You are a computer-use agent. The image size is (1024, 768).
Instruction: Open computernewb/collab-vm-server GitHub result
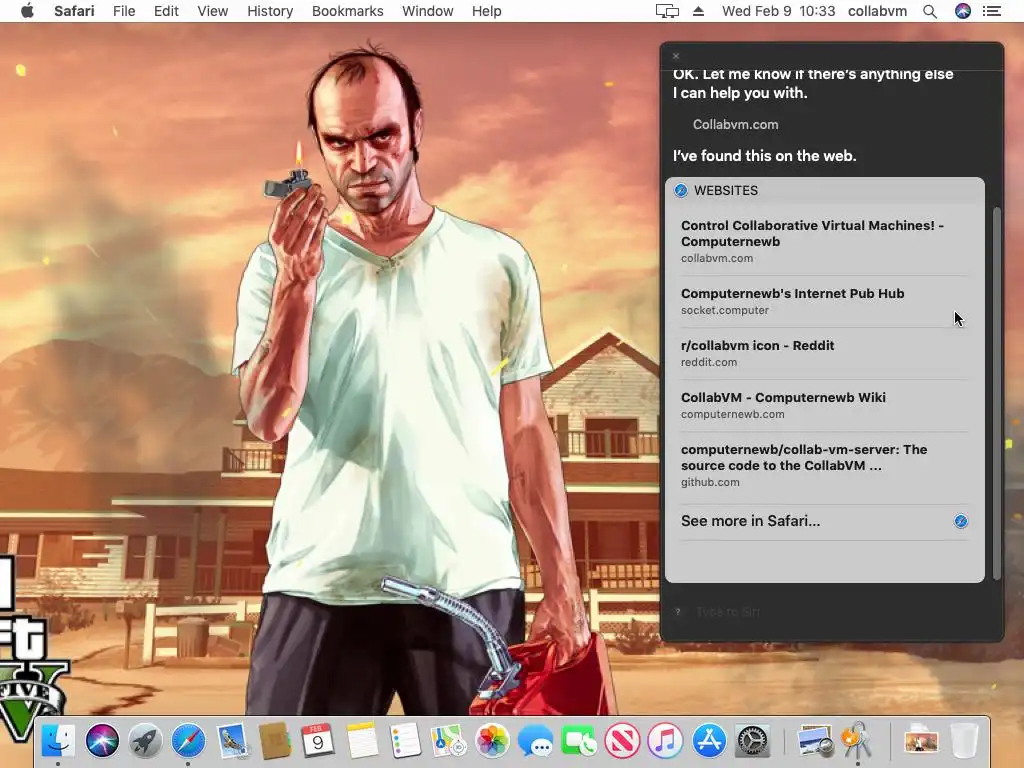pos(824,465)
